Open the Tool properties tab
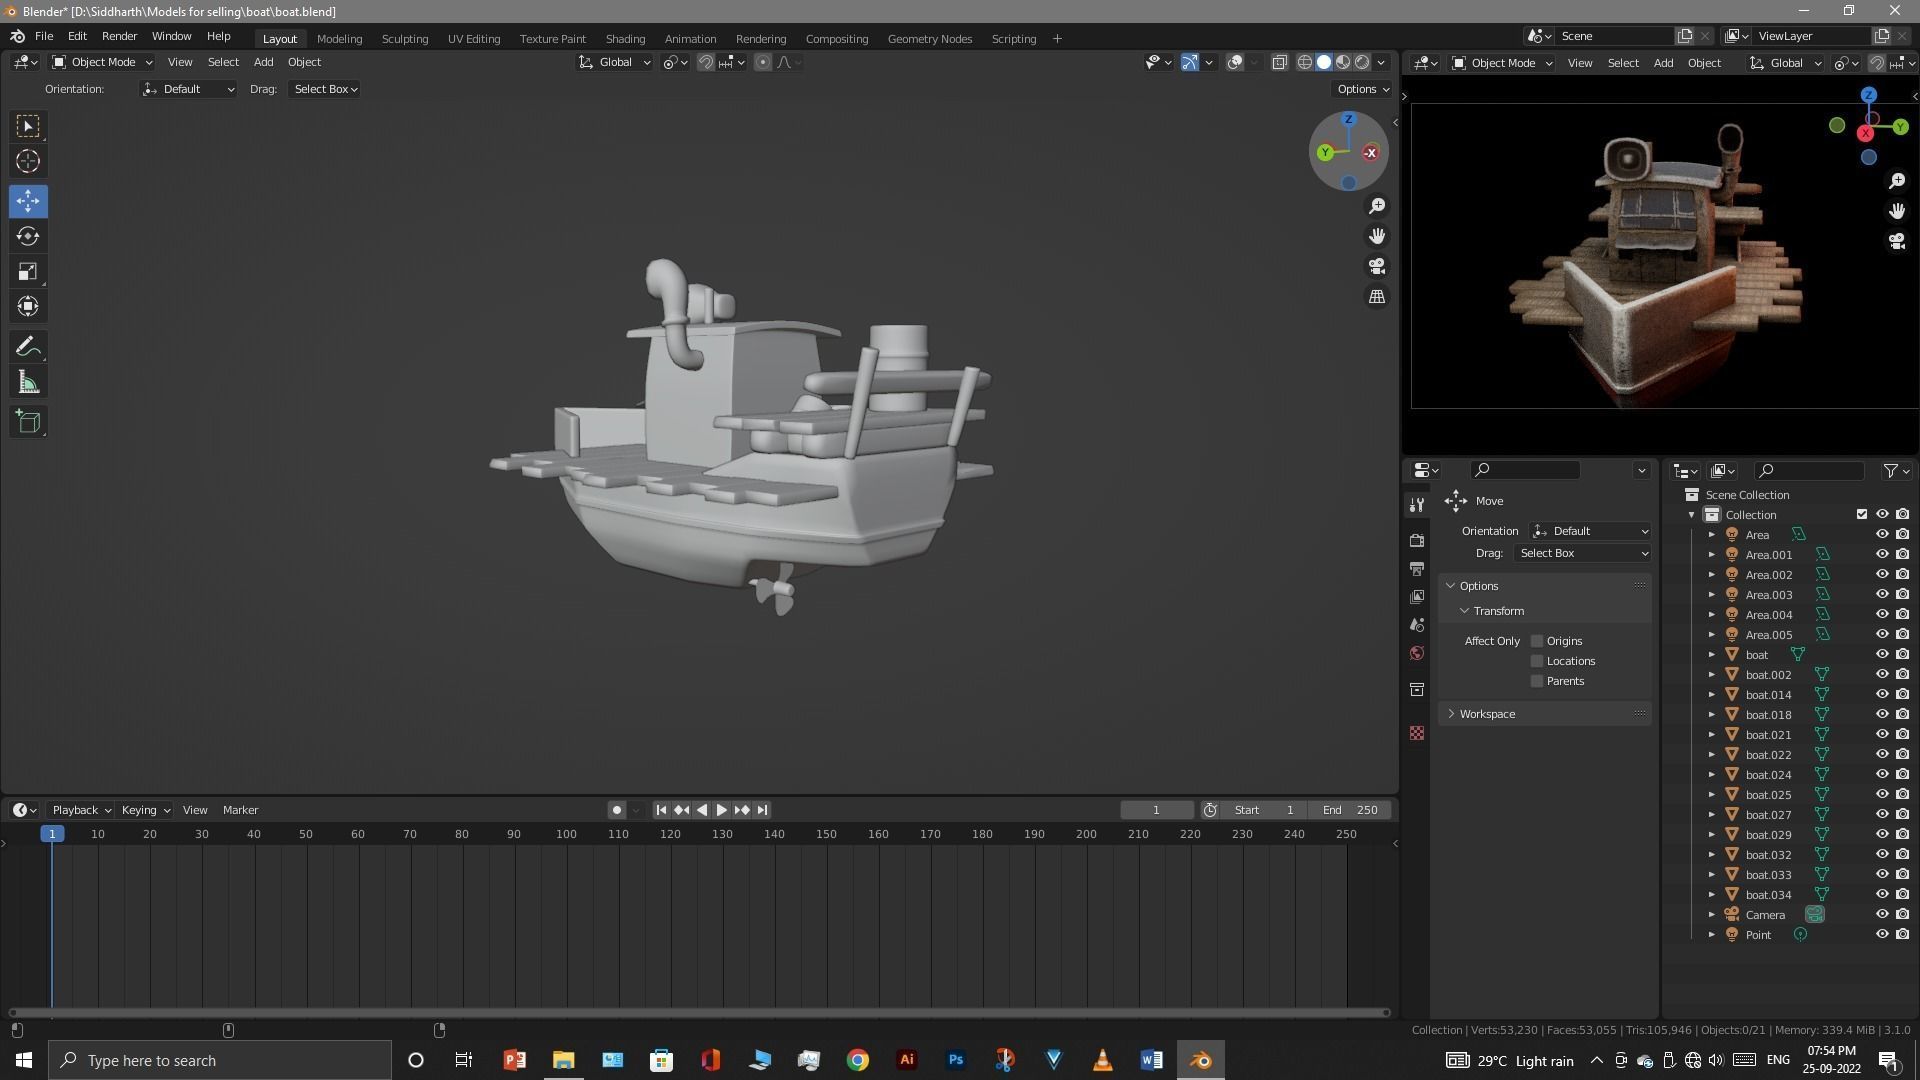The width and height of the screenshot is (1920, 1080). (1416, 505)
